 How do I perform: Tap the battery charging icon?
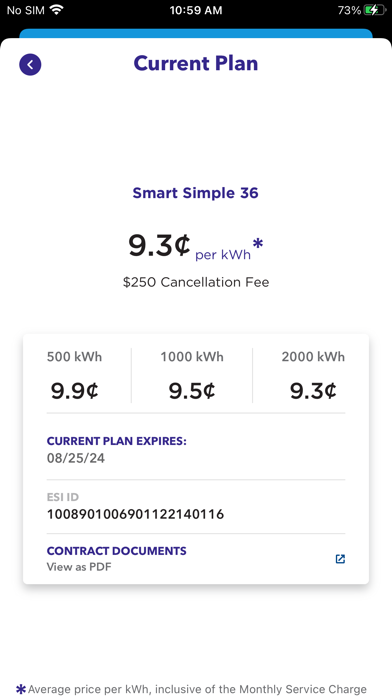click(374, 10)
